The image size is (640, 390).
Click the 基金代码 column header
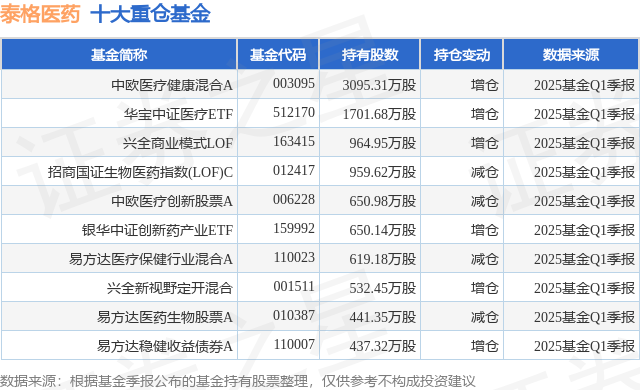coord(278,55)
